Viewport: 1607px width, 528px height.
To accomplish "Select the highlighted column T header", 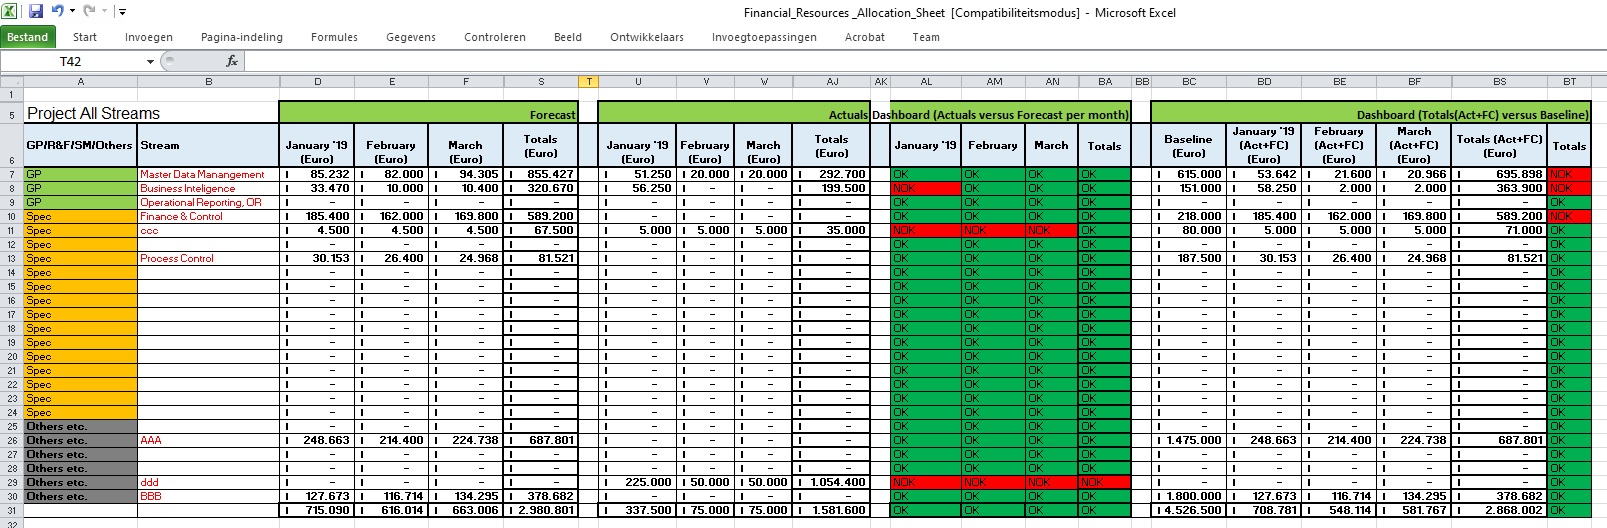I will (588, 82).
